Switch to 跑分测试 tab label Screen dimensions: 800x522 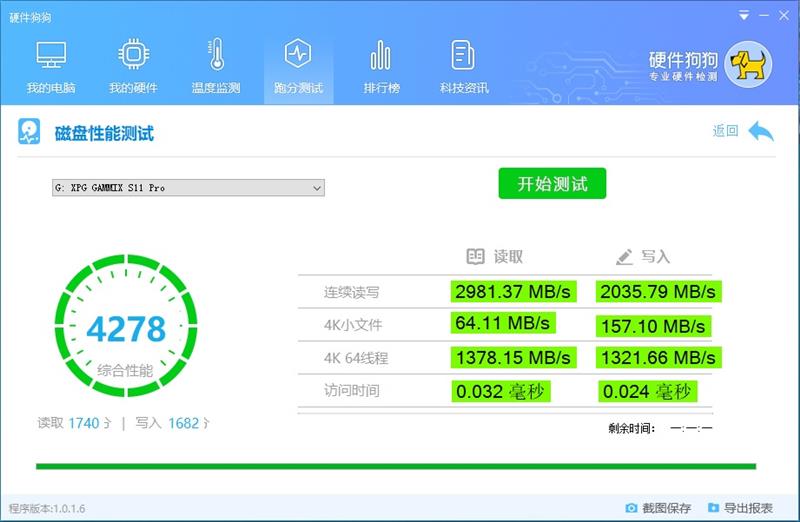(x=298, y=88)
